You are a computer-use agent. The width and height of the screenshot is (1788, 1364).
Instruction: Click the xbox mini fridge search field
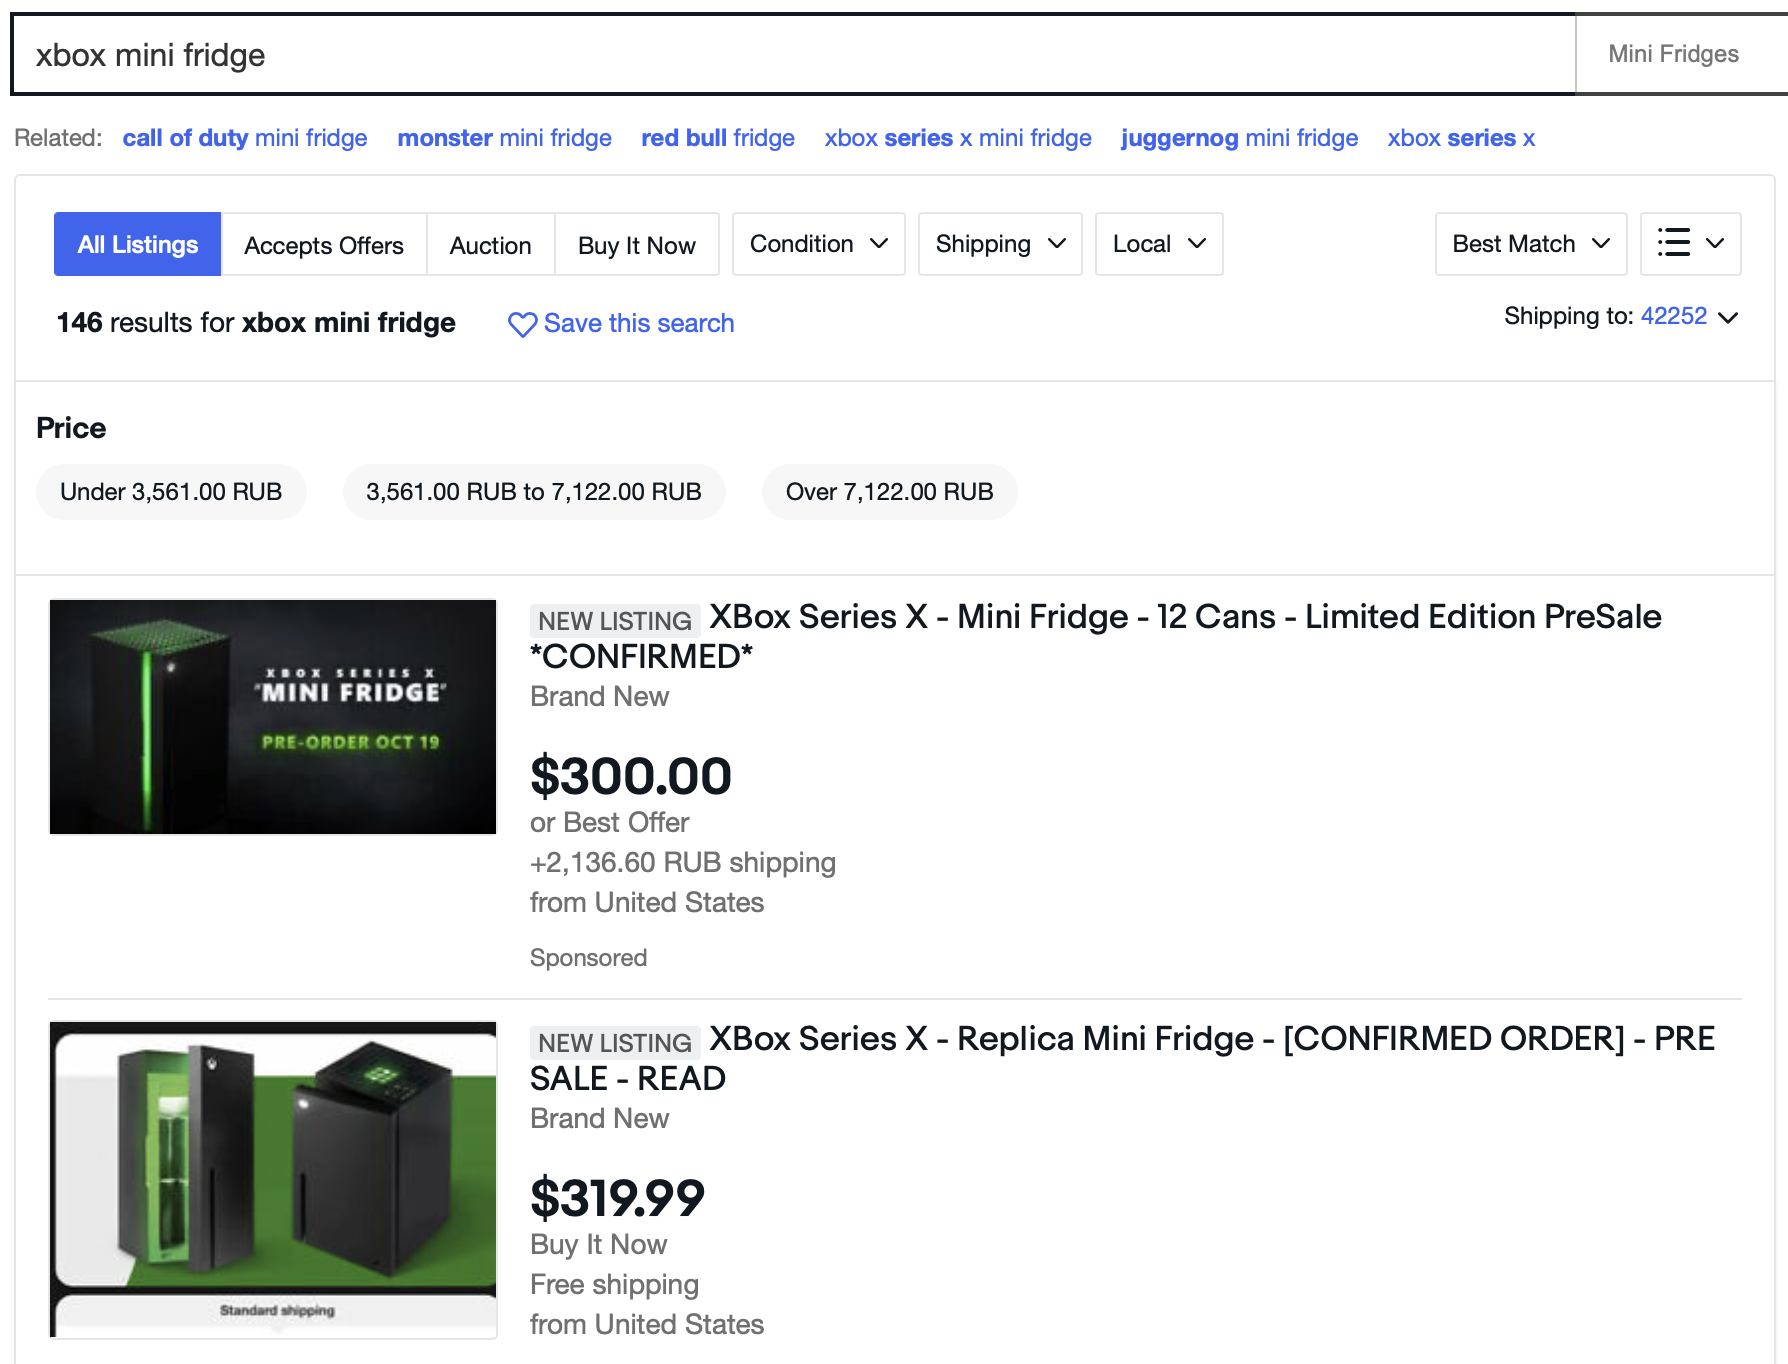[x=792, y=55]
